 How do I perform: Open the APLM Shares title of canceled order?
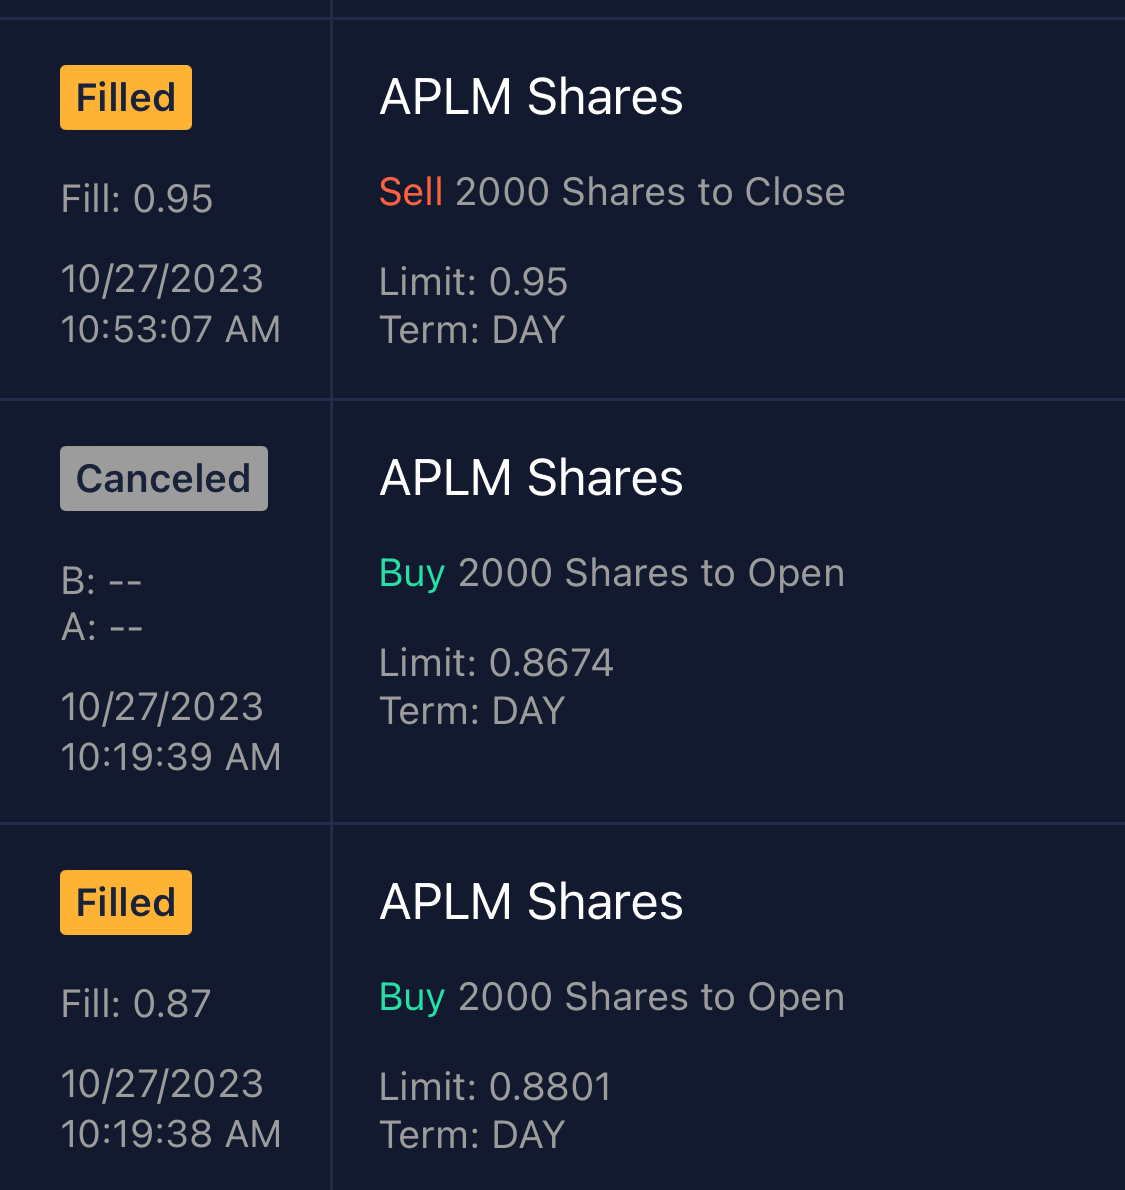[x=531, y=478]
